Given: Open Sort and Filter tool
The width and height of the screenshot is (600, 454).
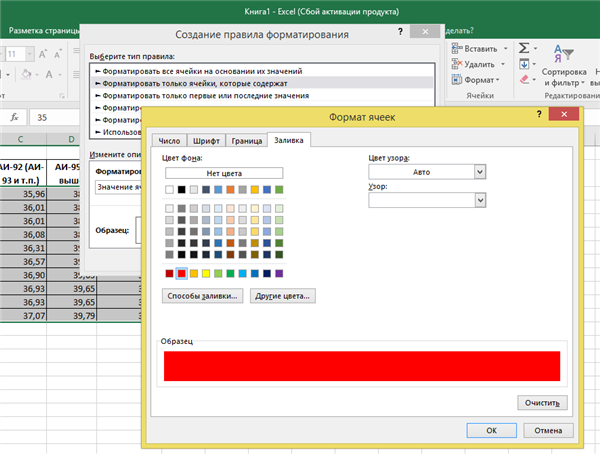Looking at the screenshot, I should [563, 66].
